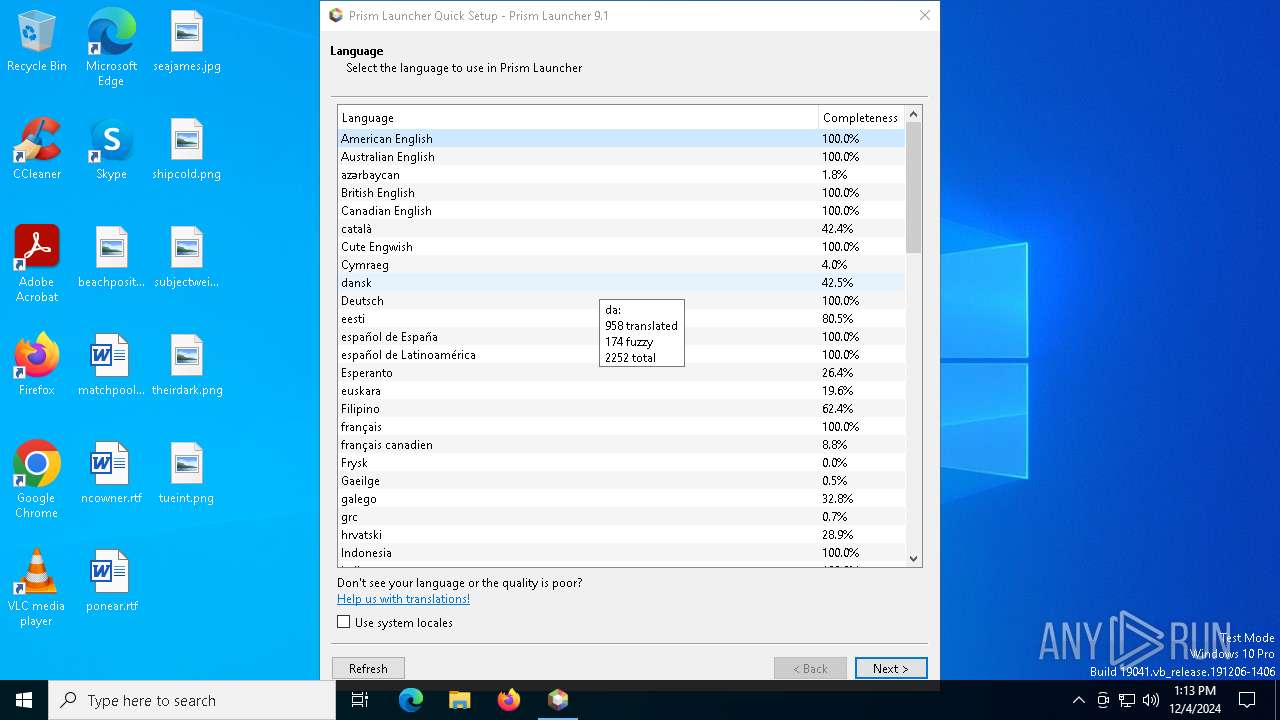The image size is (1280, 720).
Task: Select ponear.rtf desktop file
Action: (x=111, y=582)
